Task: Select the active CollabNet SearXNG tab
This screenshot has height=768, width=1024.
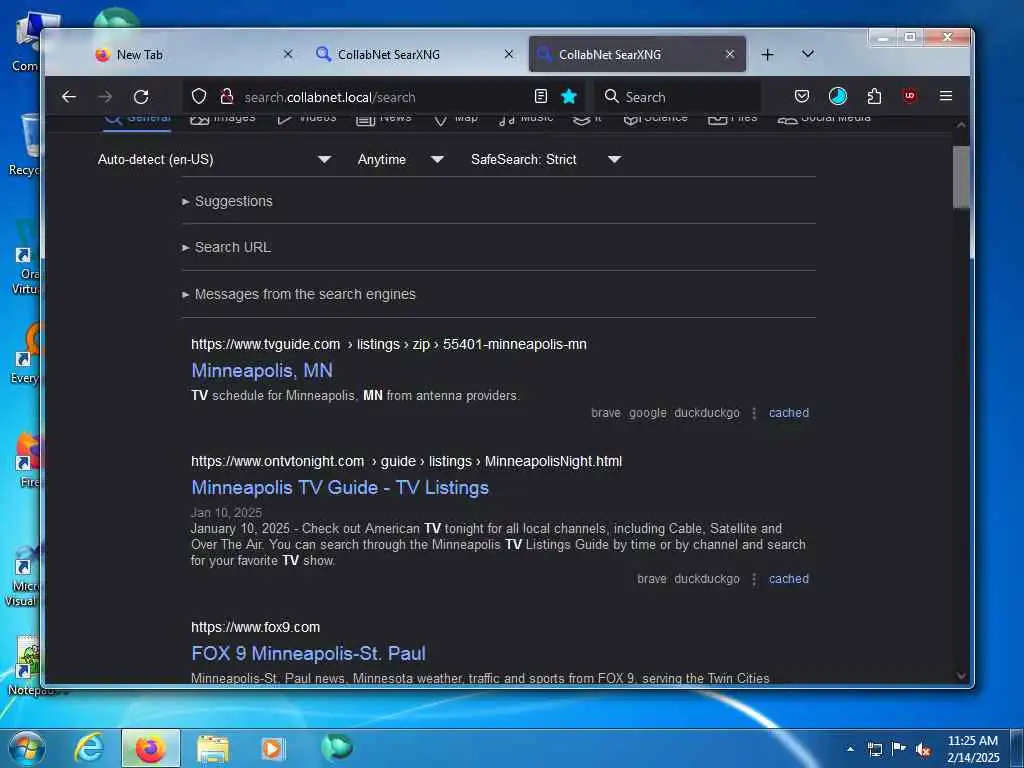Action: (x=637, y=54)
